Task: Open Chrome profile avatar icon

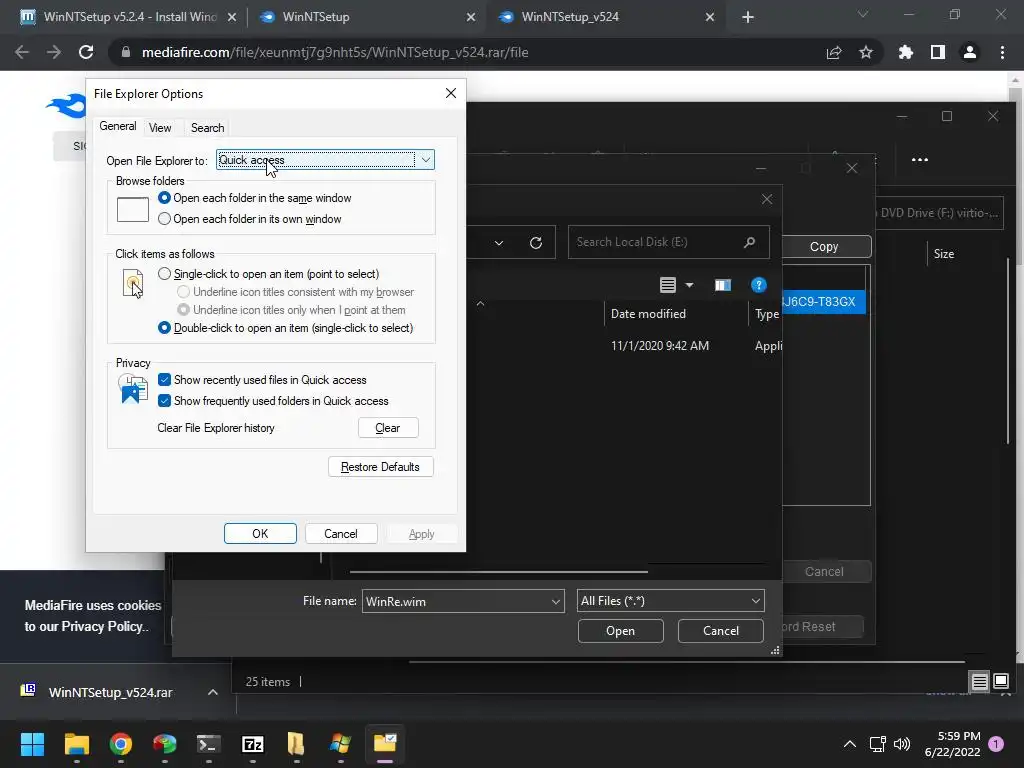Action: (970, 52)
